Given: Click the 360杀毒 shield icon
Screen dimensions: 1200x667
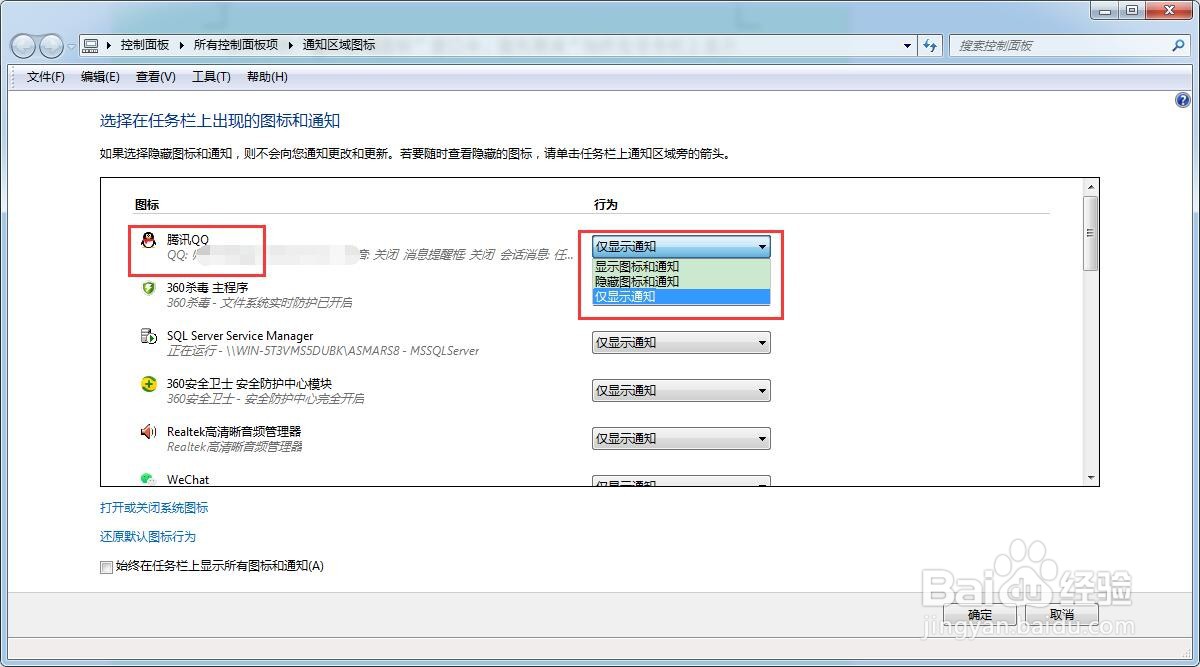Looking at the screenshot, I should click(x=148, y=288).
